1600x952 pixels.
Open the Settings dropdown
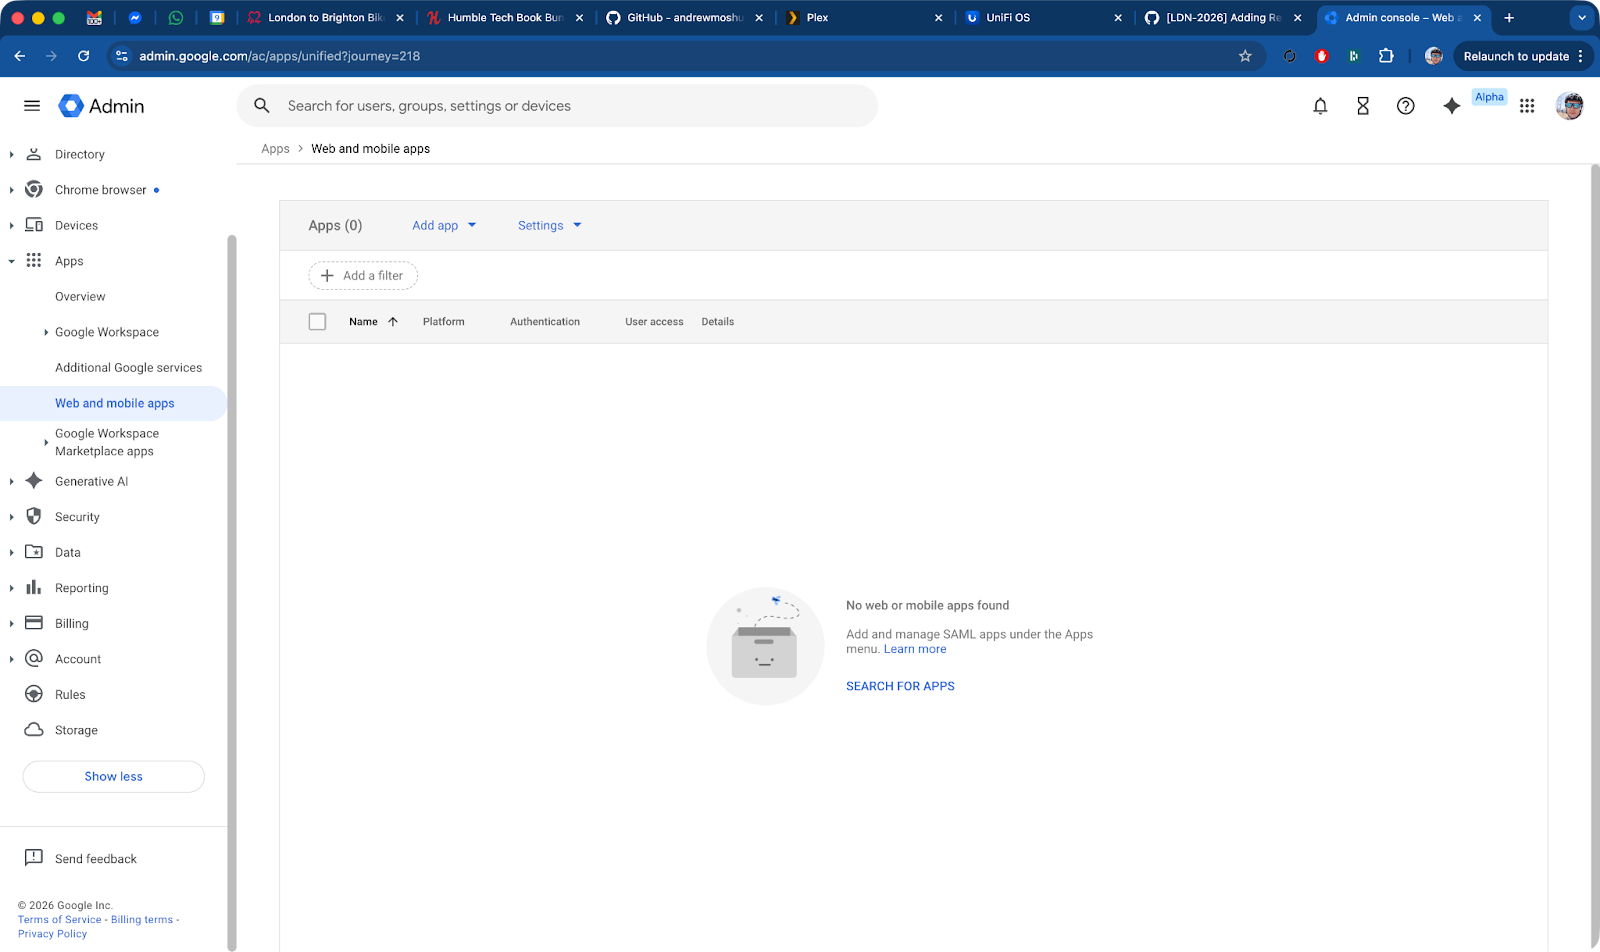[549, 226]
